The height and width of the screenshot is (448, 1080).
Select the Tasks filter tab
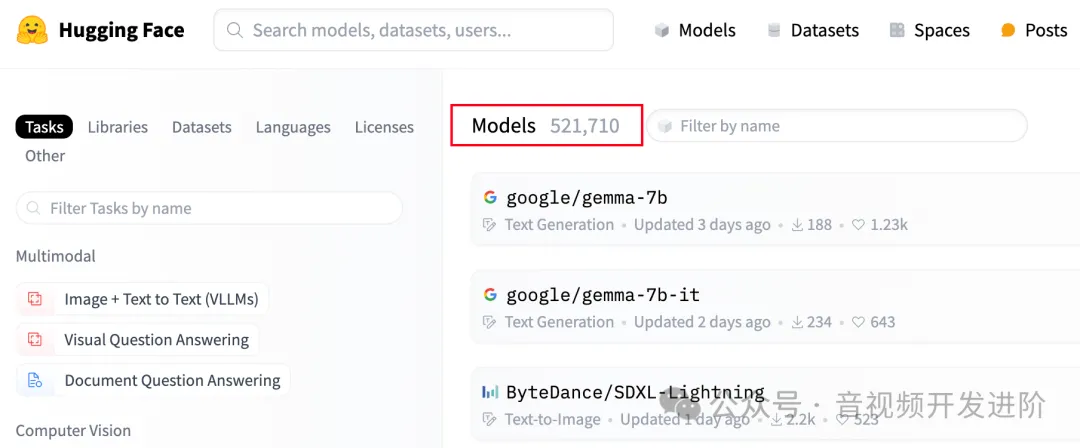(44, 127)
